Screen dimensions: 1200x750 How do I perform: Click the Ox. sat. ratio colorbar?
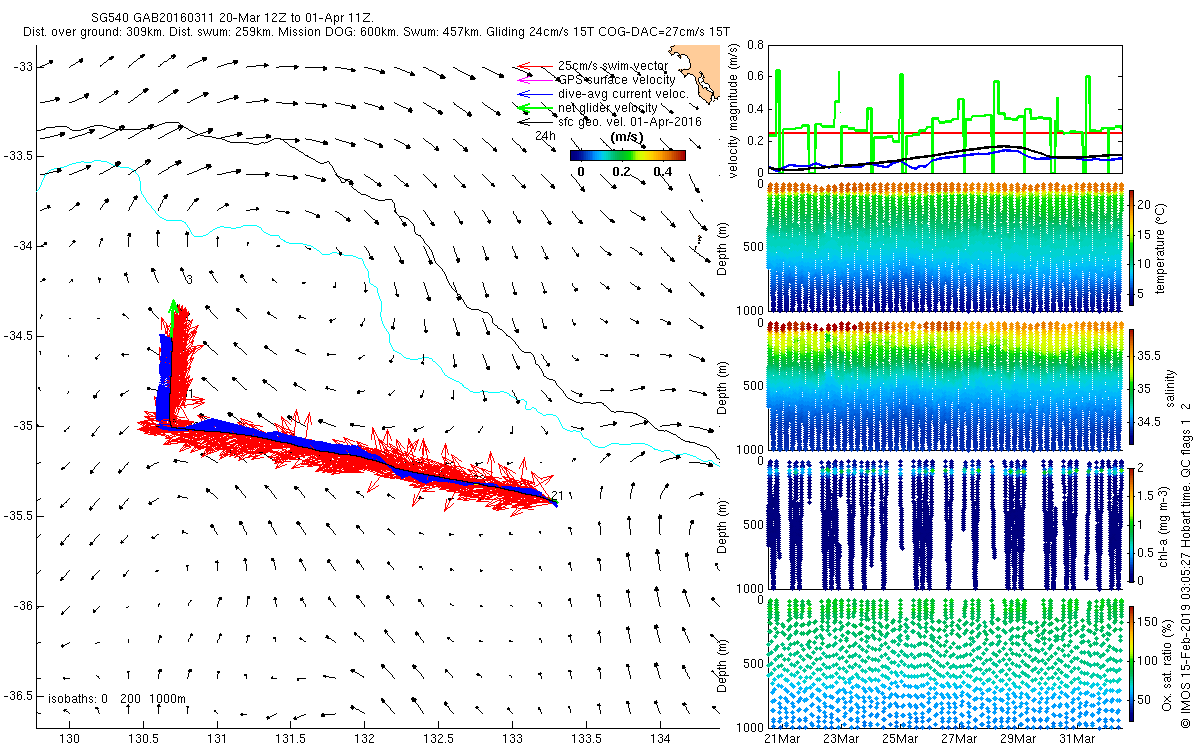point(1131,662)
